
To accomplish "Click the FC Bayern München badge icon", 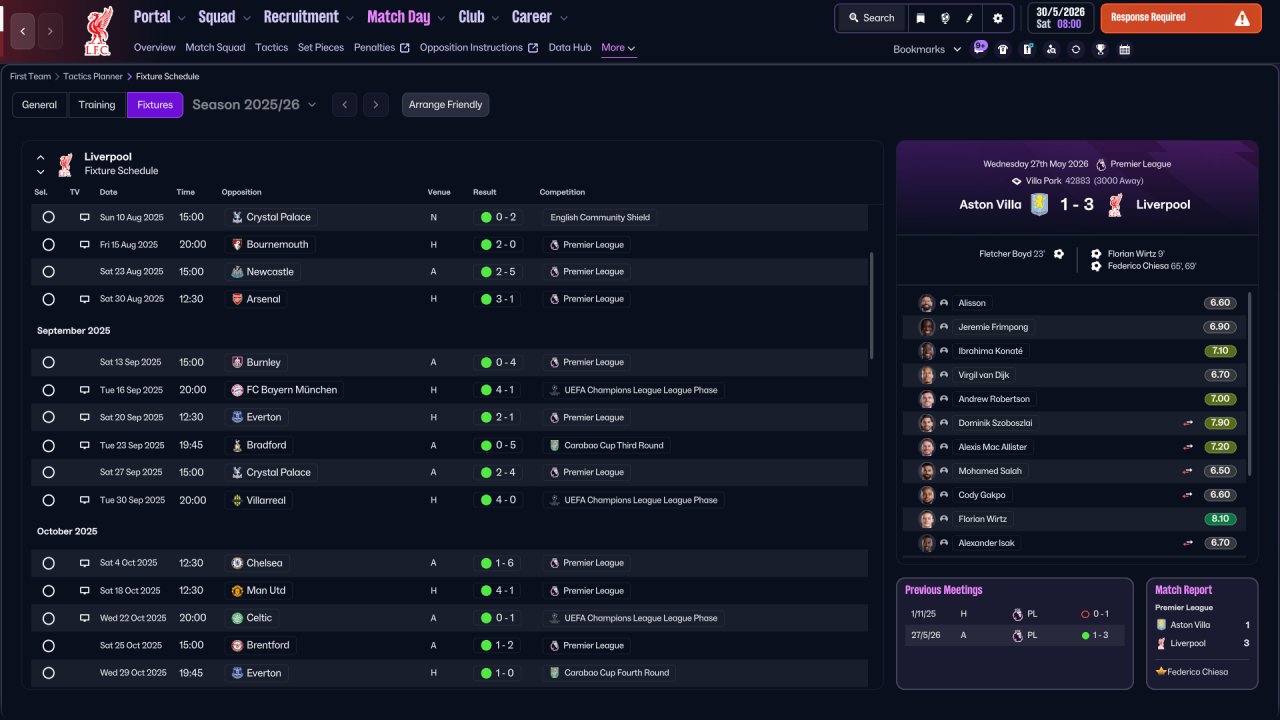I will click(237, 390).
